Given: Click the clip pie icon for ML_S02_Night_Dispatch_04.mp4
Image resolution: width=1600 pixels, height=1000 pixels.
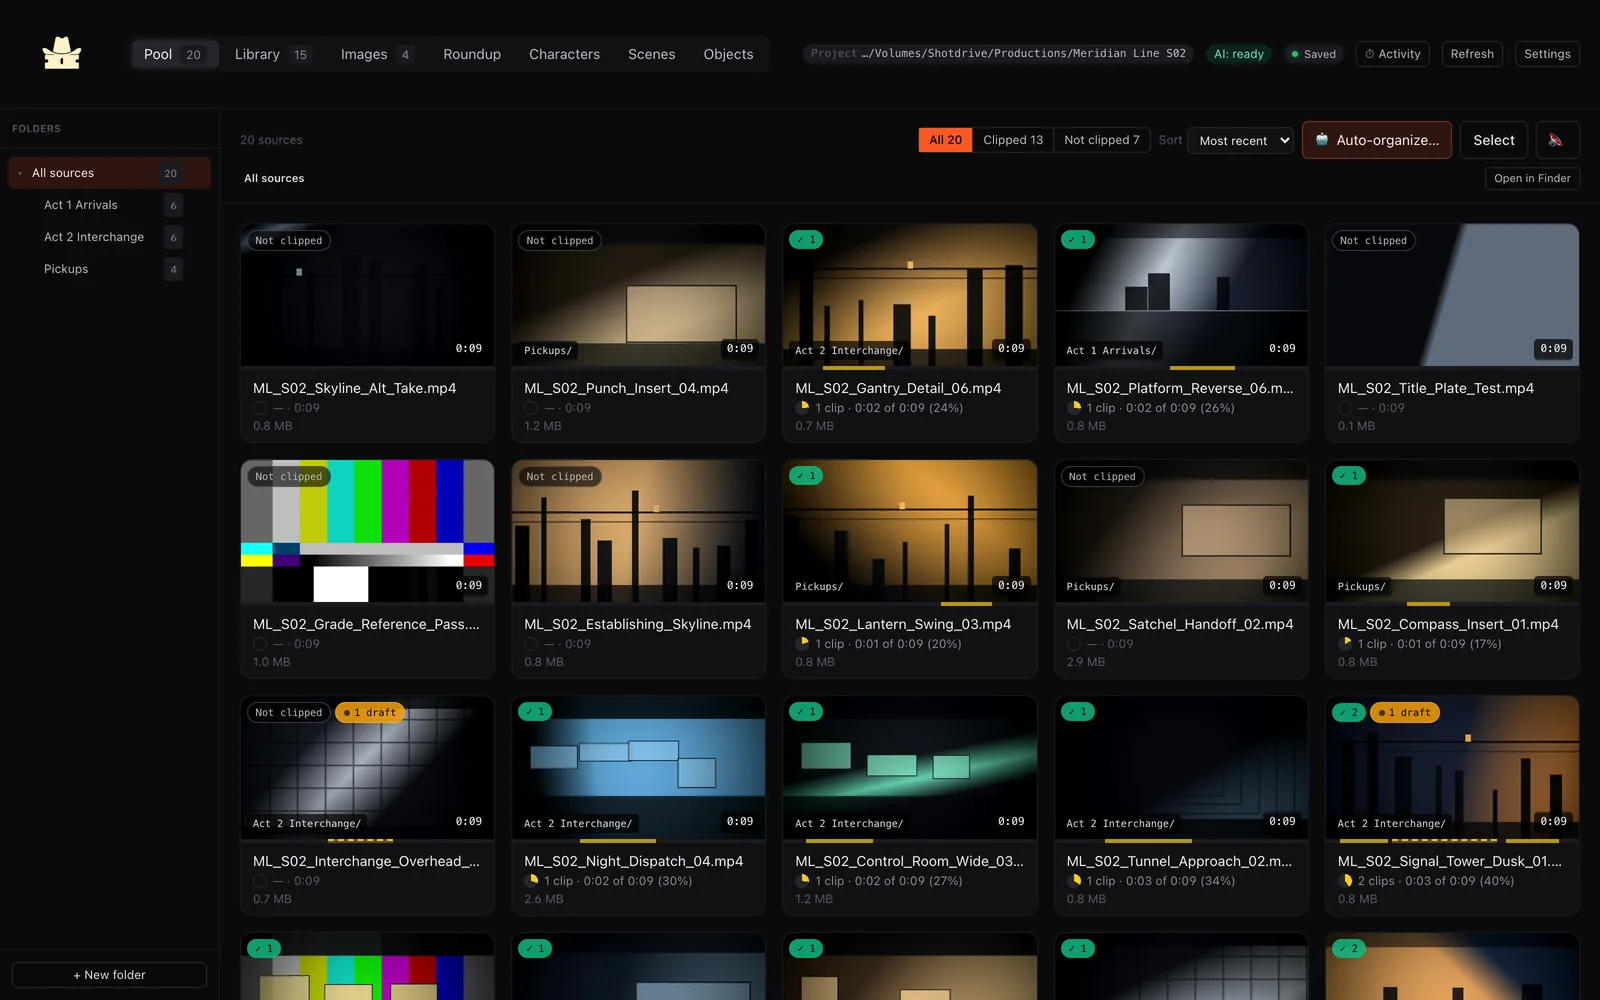Looking at the screenshot, I should tap(531, 881).
